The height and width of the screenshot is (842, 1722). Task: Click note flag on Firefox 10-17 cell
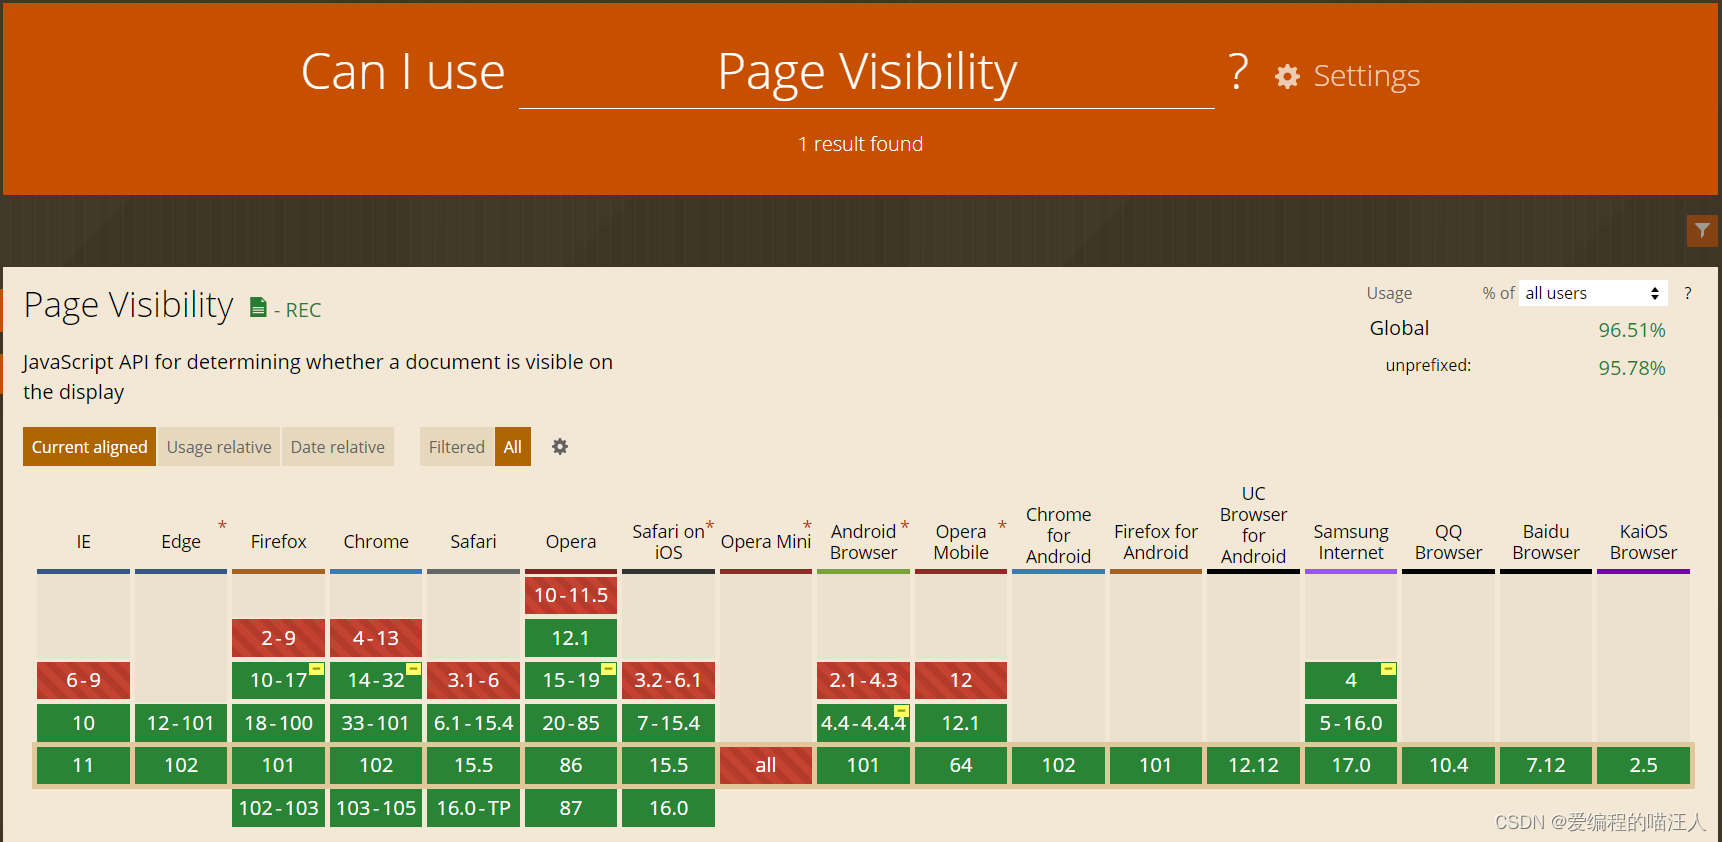pyautogui.click(x=316, y=669)
